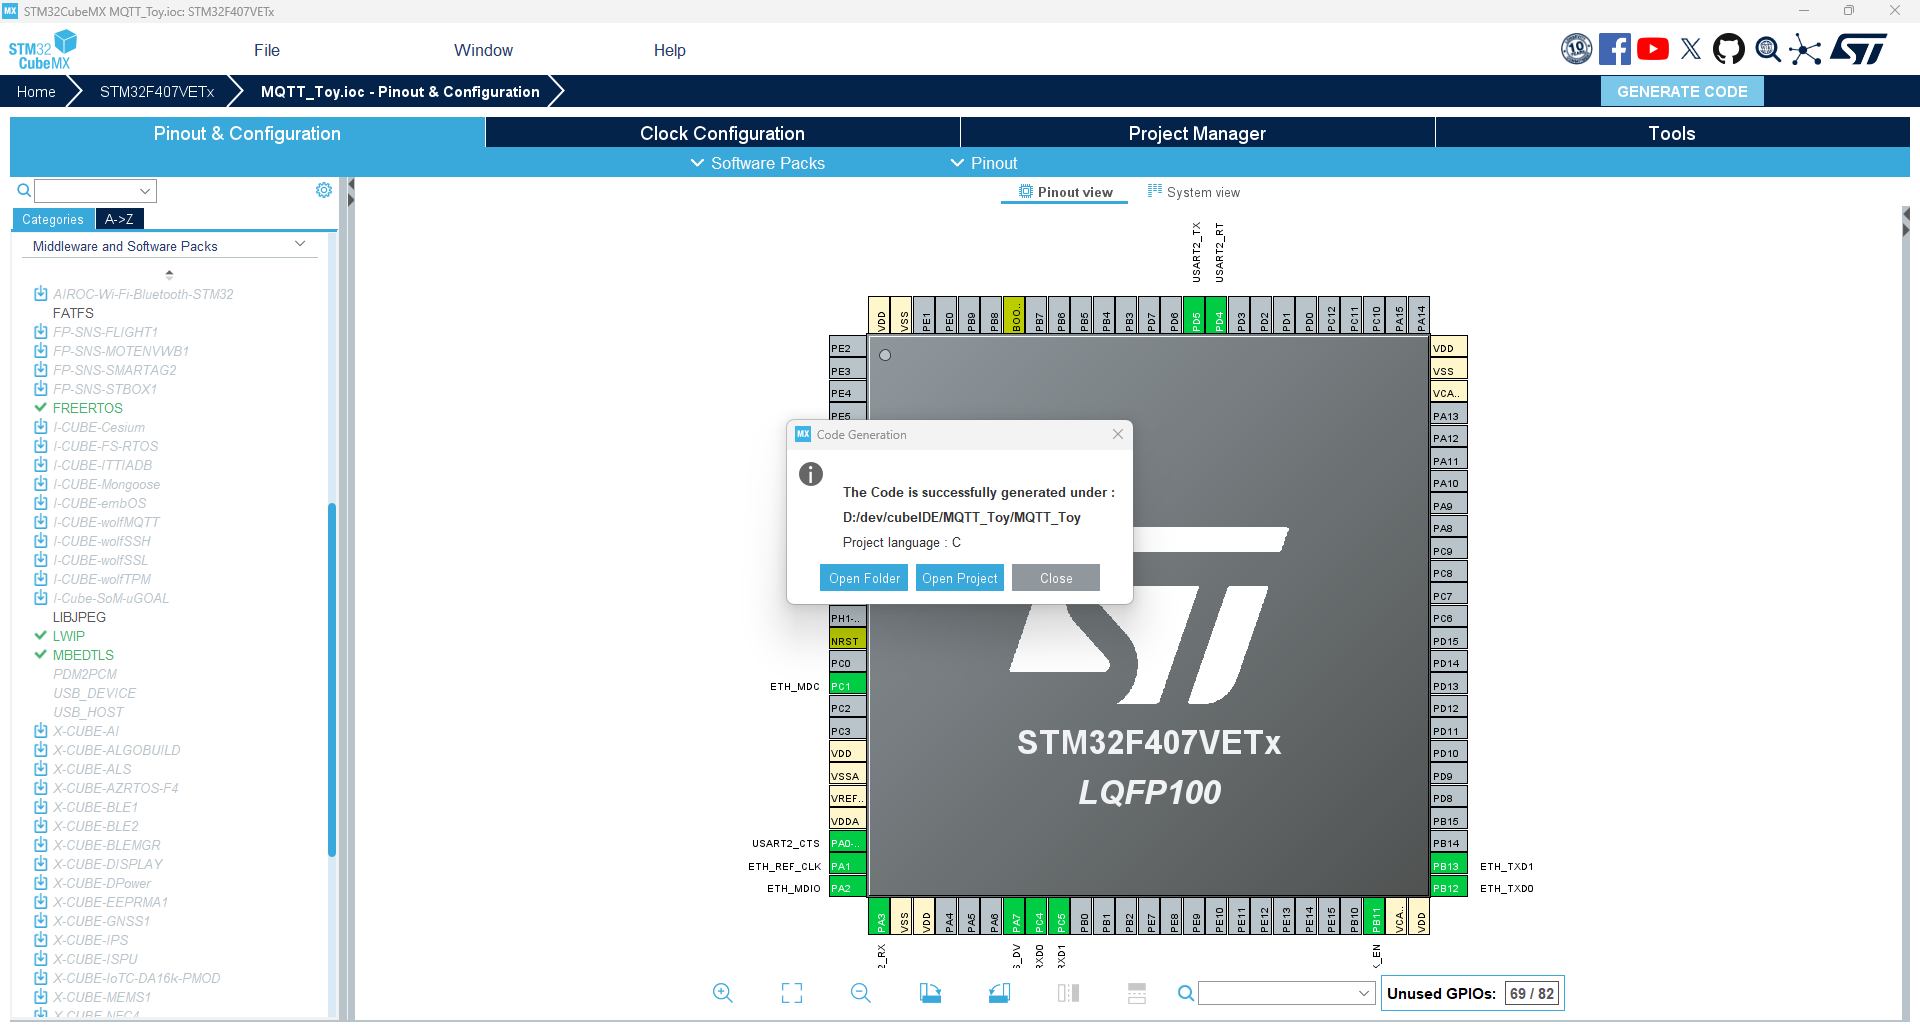1920x1032 pixels.
Task: Collapse Middleware and Software Packs section
Action: pyautogui.click(x=300, y=244)
